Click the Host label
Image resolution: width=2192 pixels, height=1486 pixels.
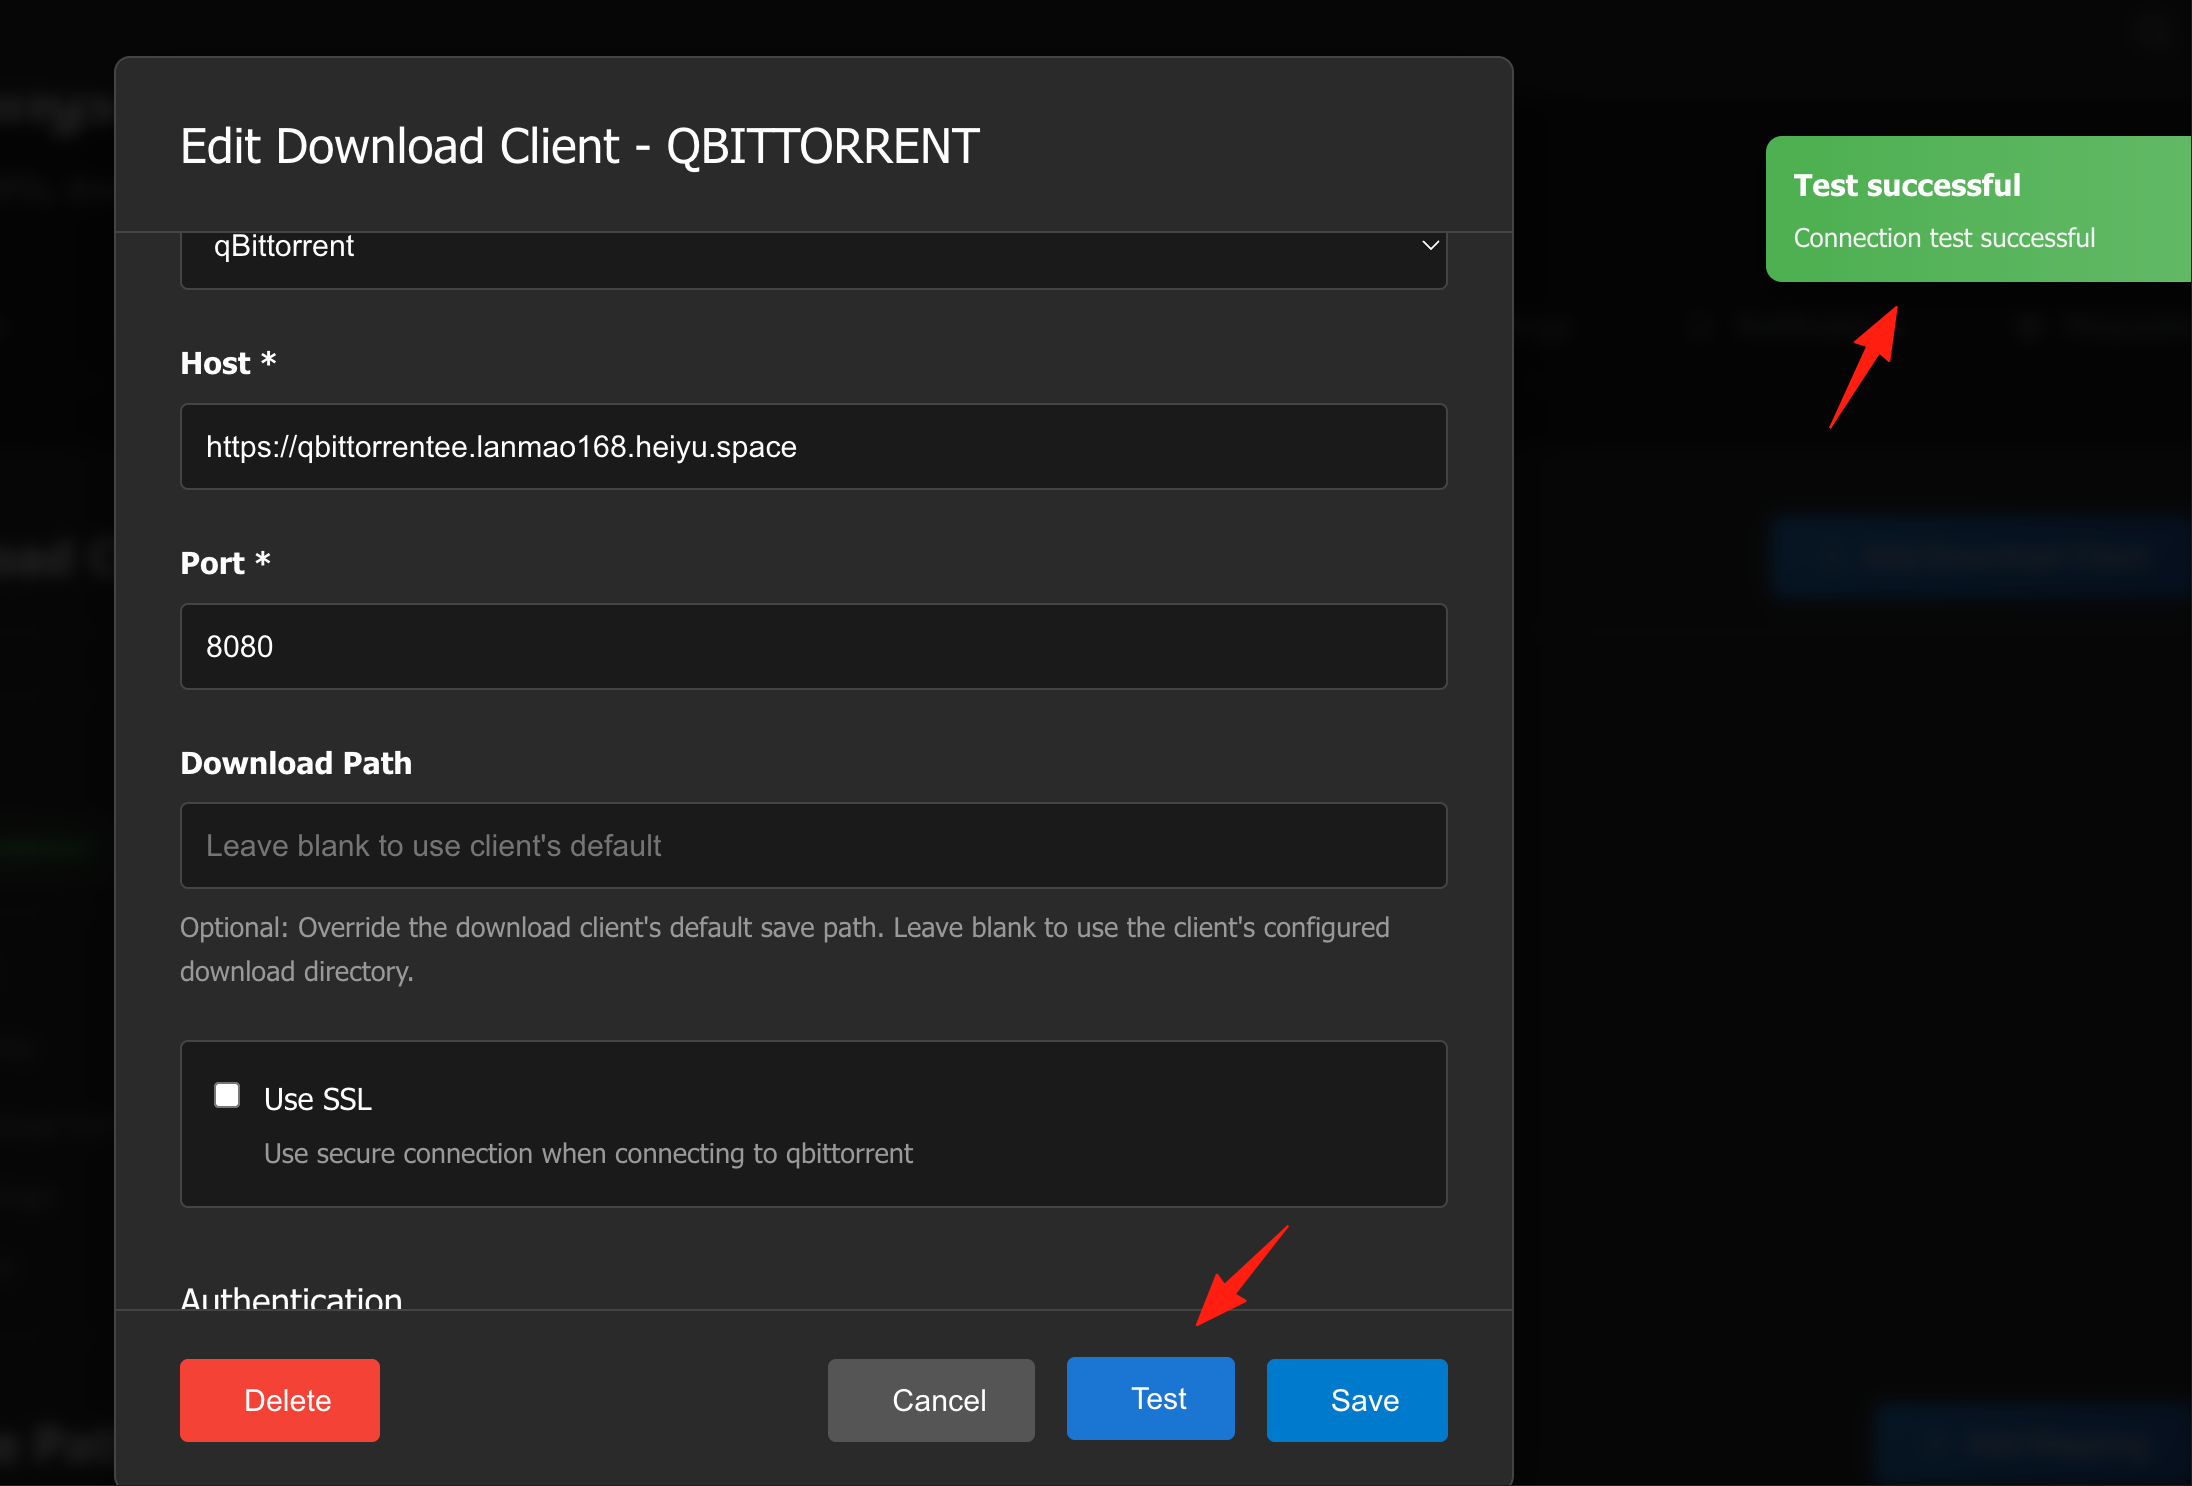(x=228, y=363)
